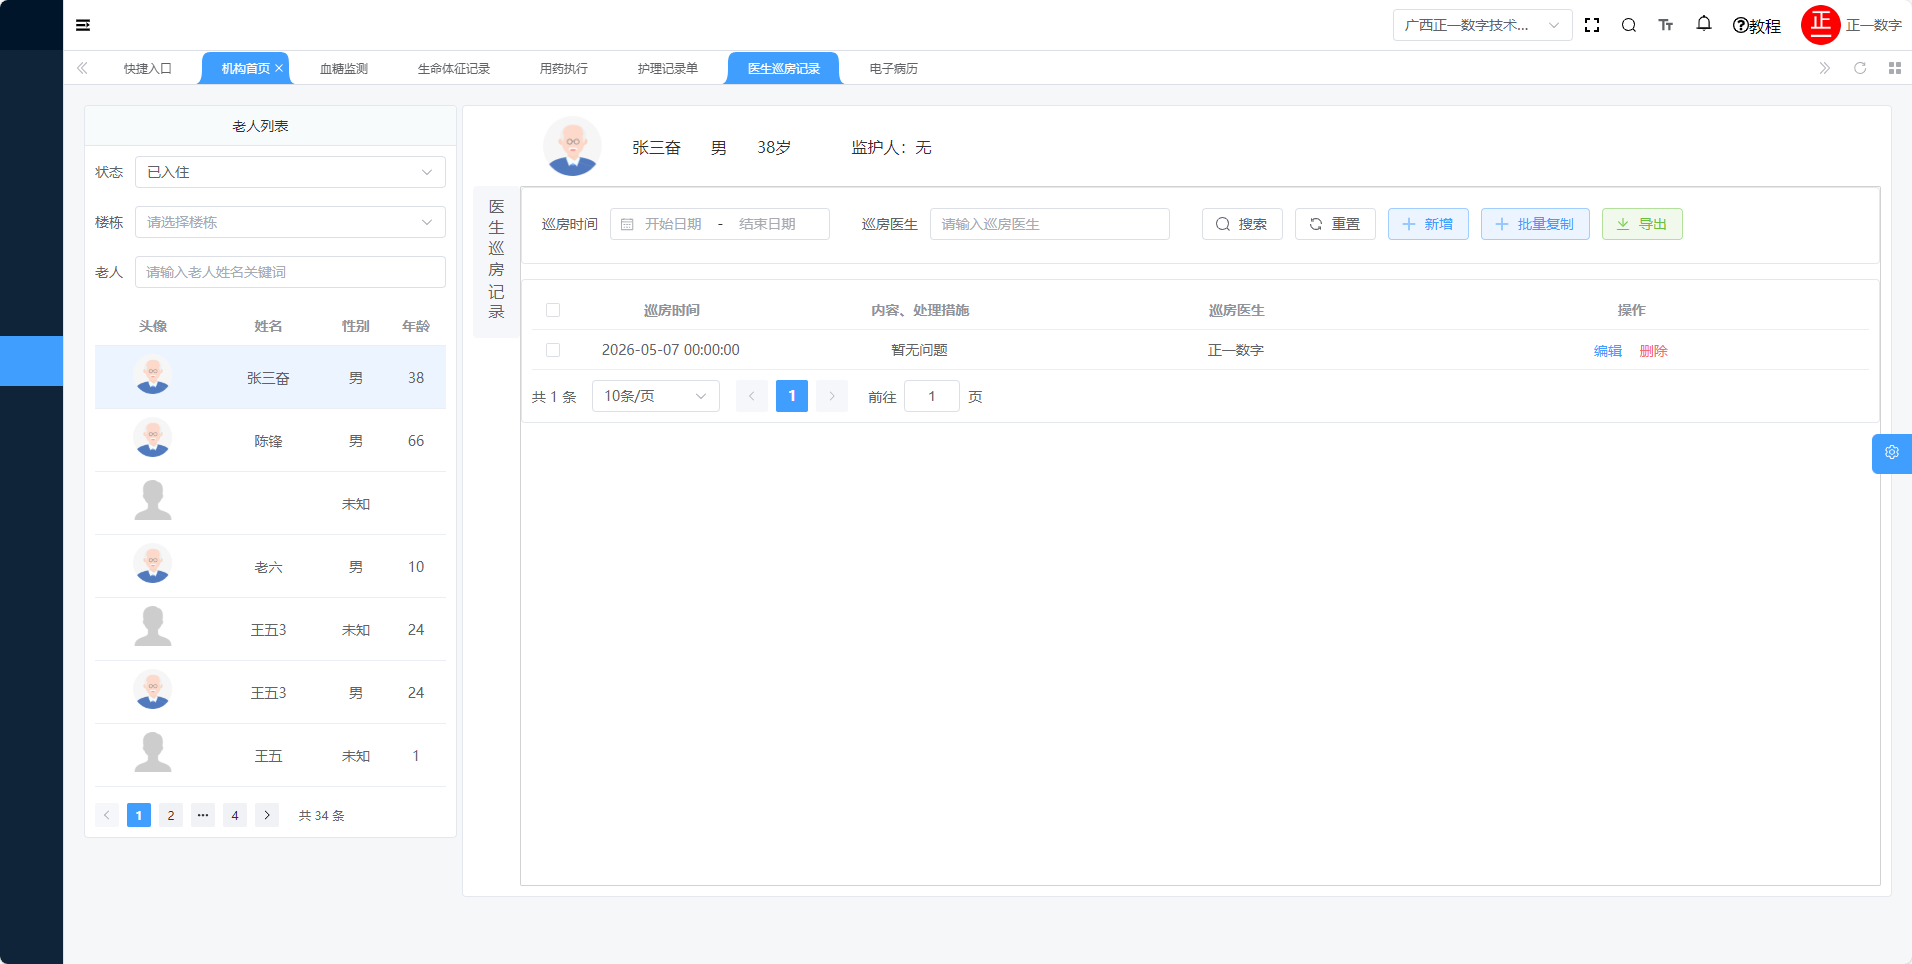Open the 楼栋 building dropdown
The width and height of the screenshot is (1912, 964).
click(x=290, y=222)
